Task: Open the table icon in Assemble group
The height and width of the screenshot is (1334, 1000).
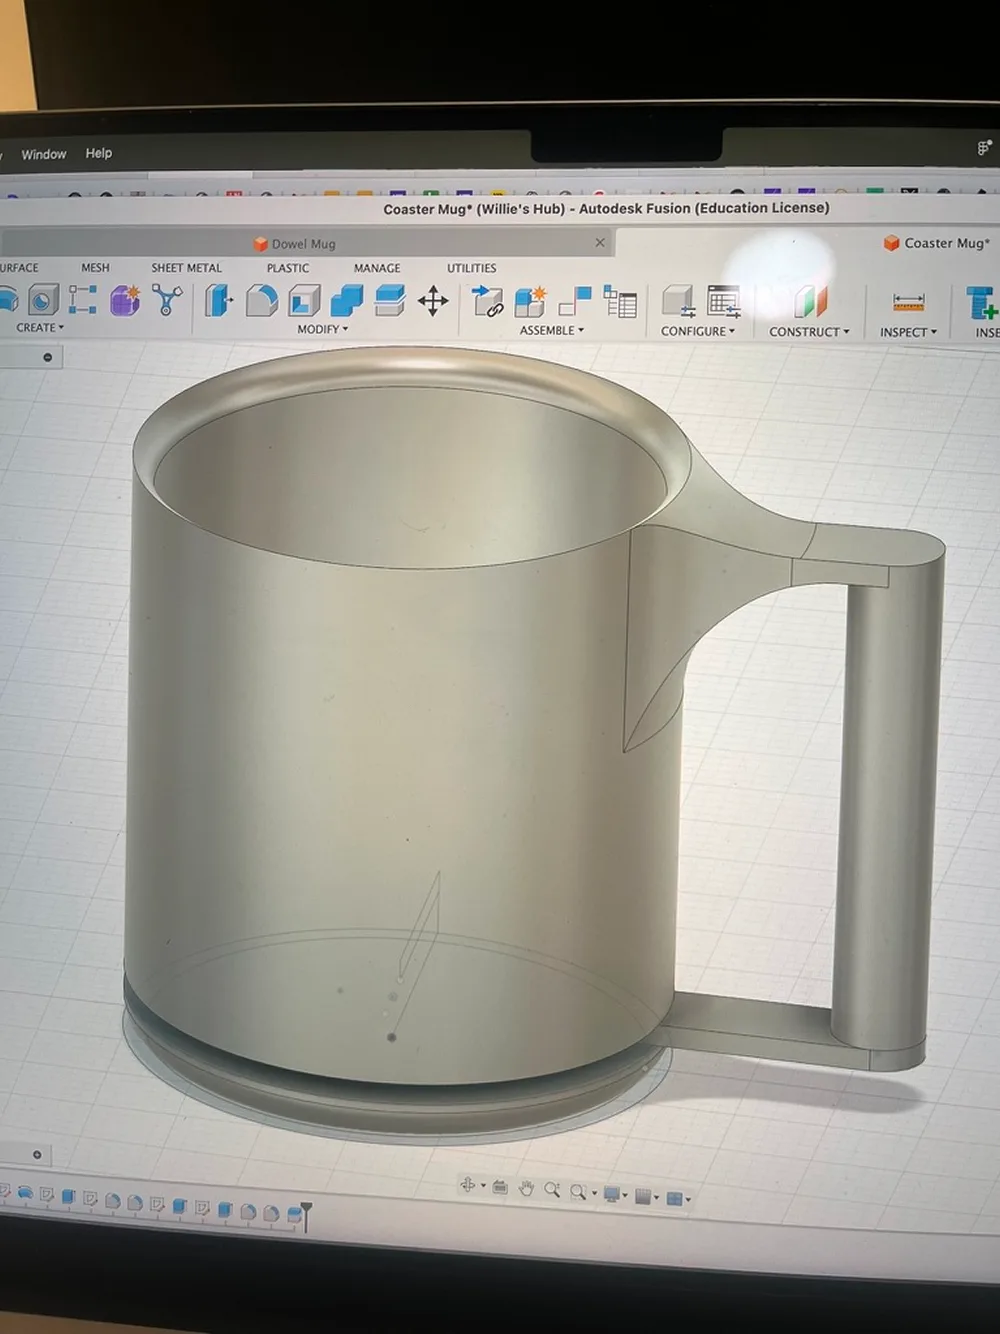Action: [620, 302]
